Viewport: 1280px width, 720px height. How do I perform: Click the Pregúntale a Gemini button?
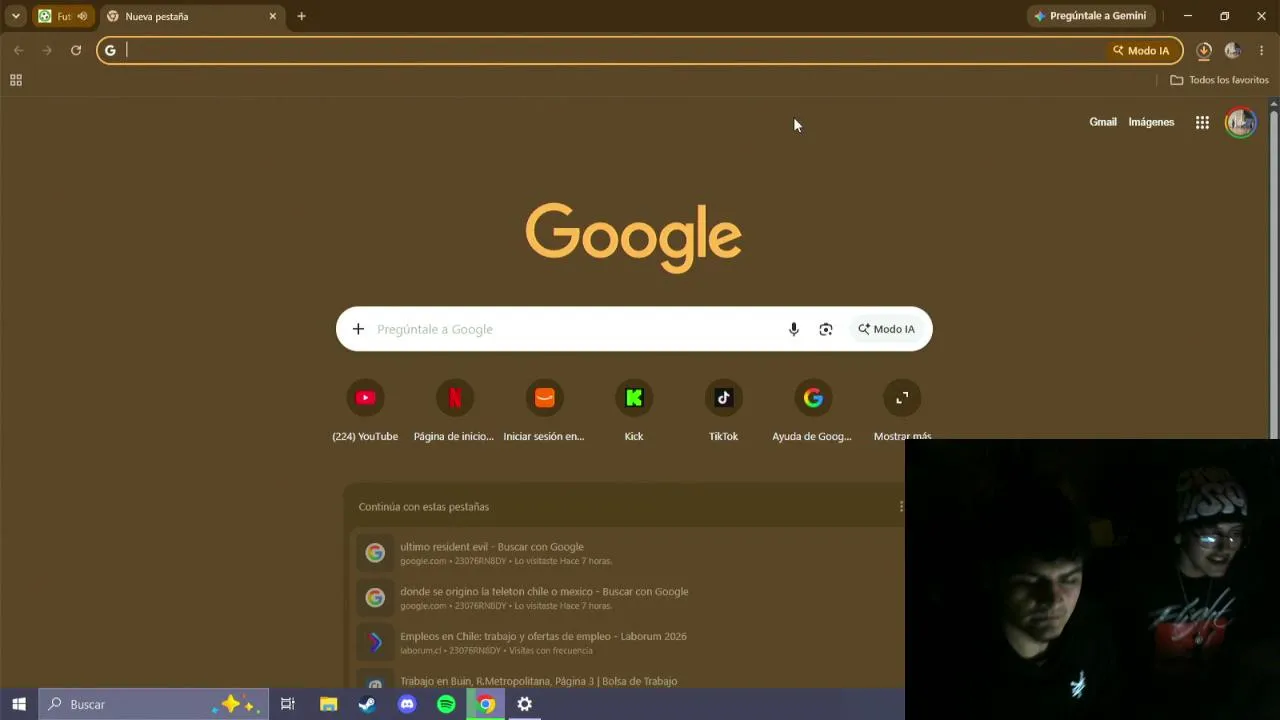(x=1091, y=16)
